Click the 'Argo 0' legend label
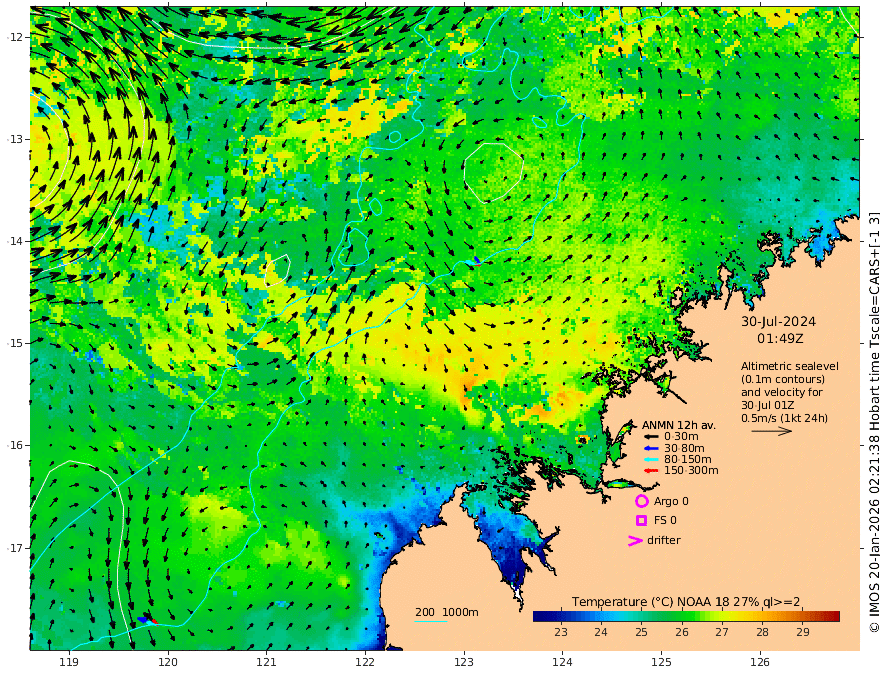Image resolution: width=880 pixels, height=680 pixels. 671,502
